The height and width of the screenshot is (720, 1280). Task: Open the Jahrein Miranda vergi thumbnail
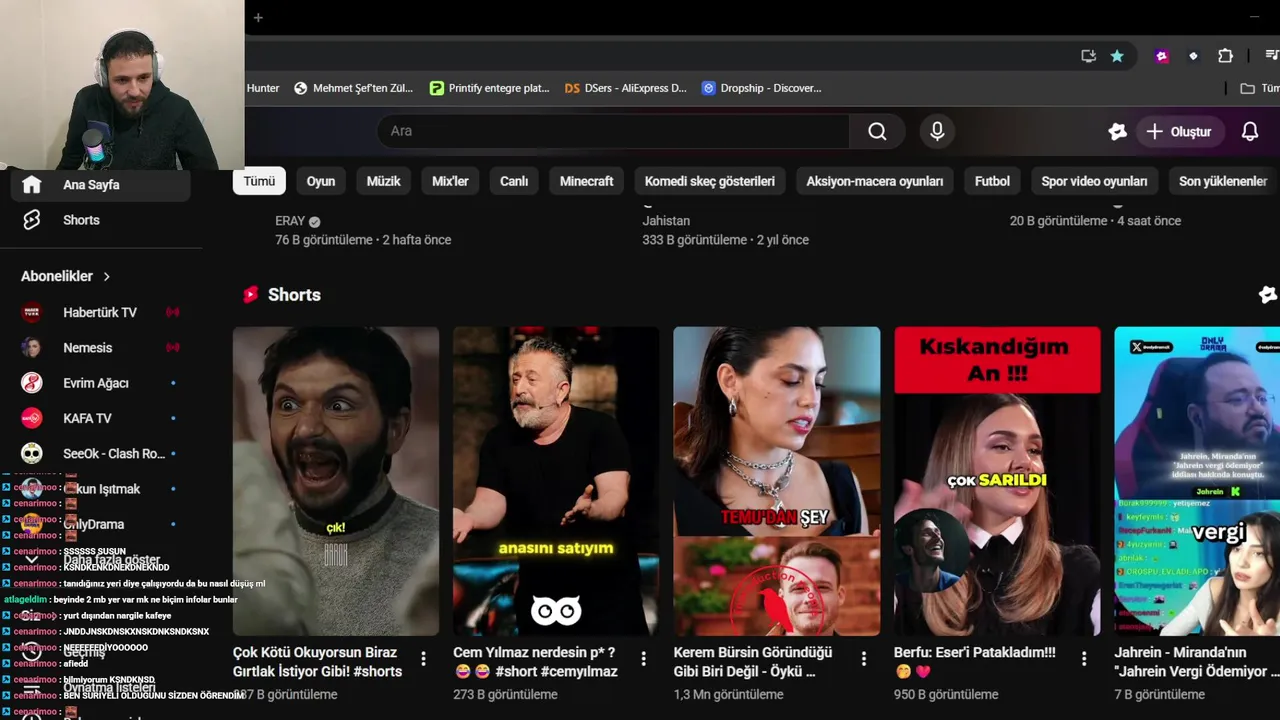click(1197, 481)
